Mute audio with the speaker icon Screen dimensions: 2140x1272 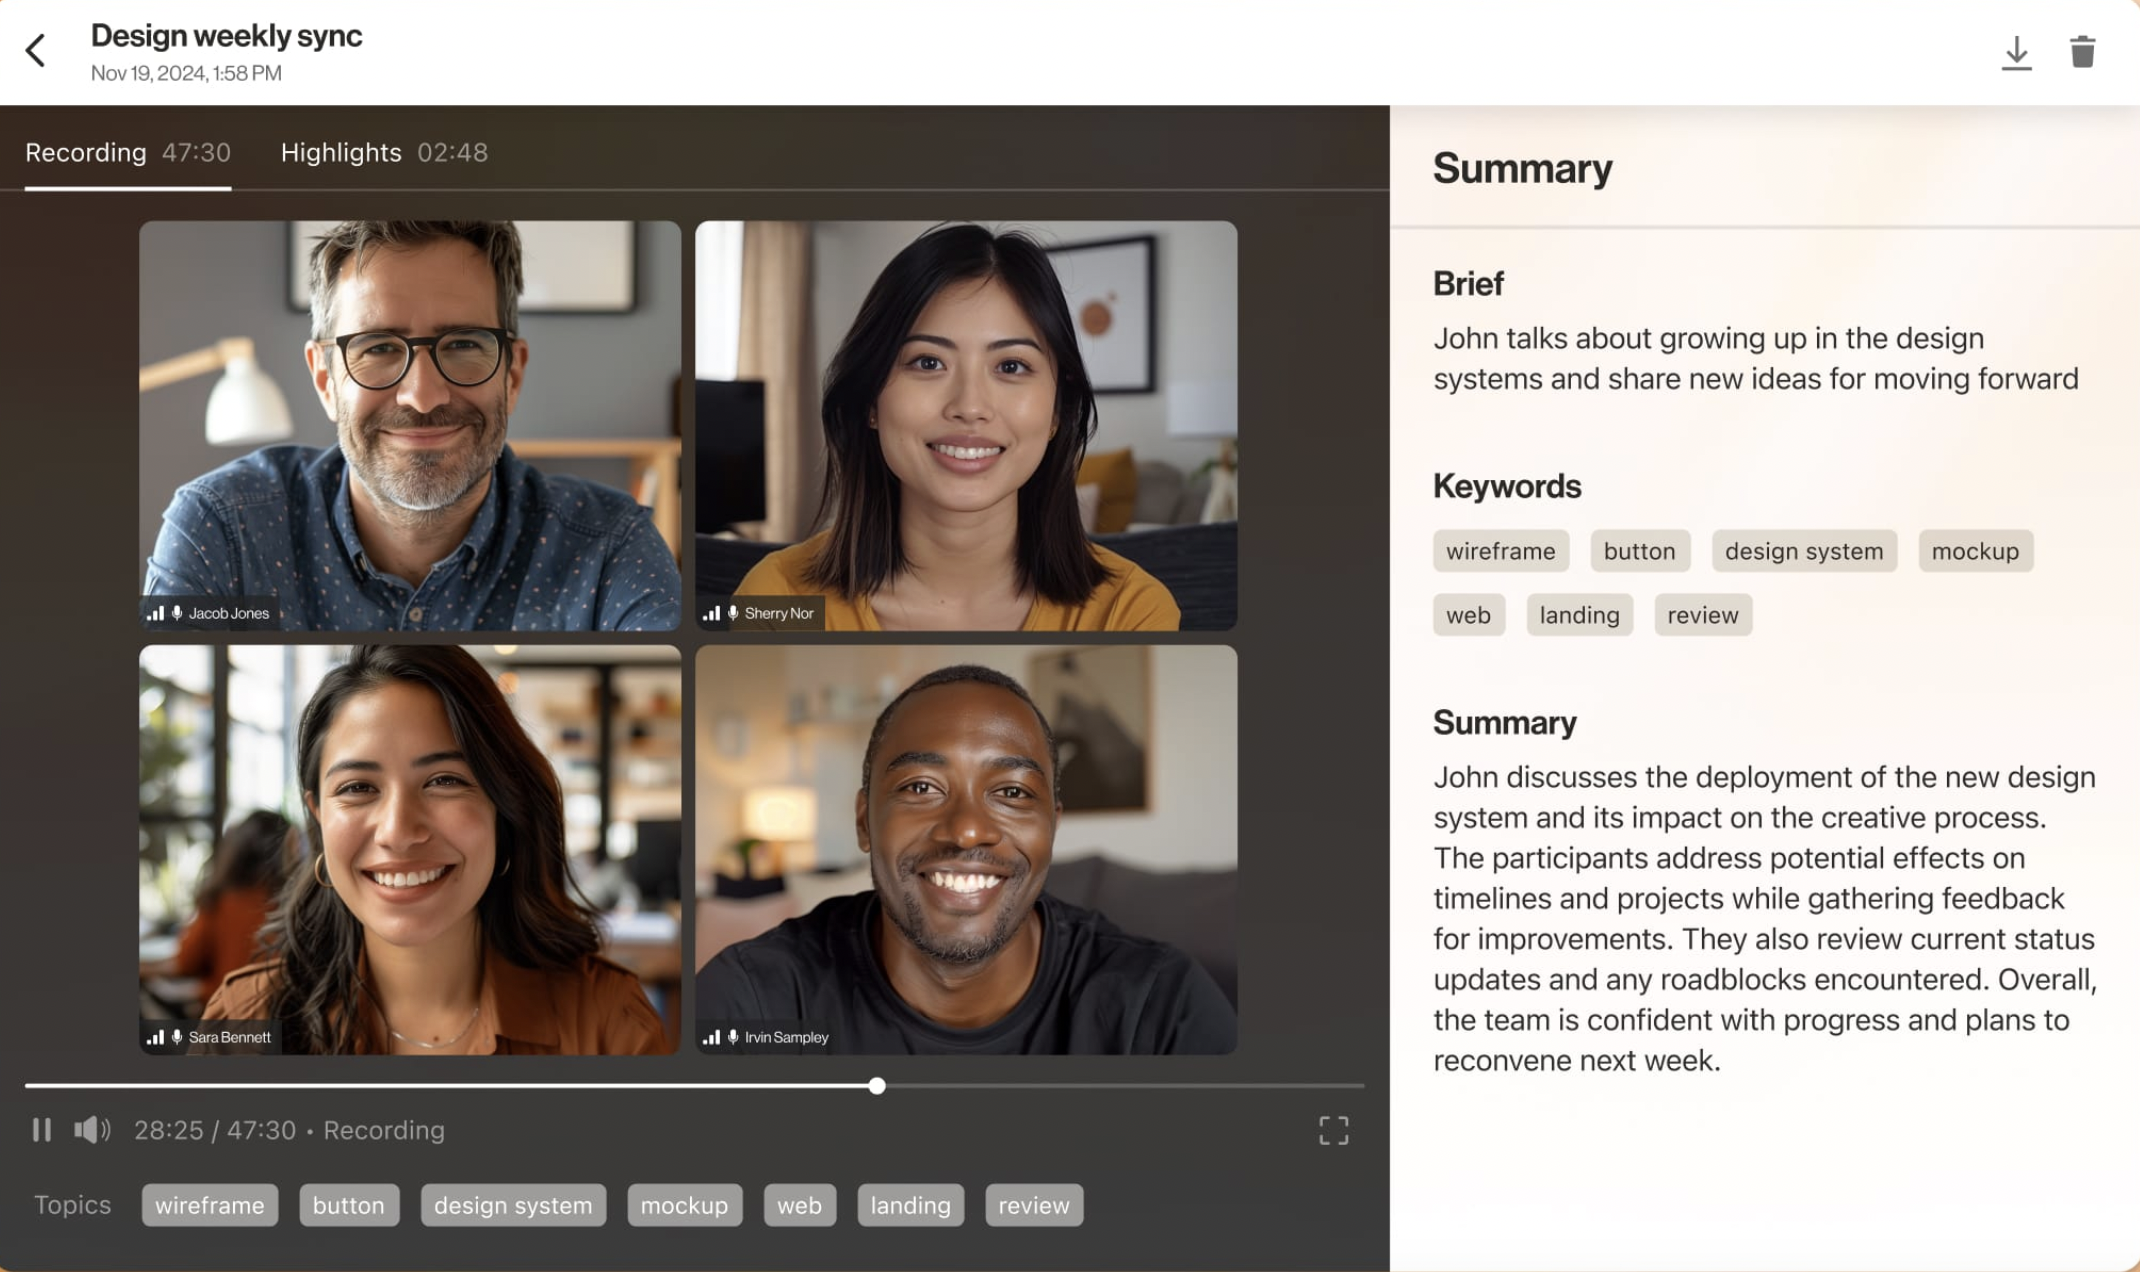91,1130
